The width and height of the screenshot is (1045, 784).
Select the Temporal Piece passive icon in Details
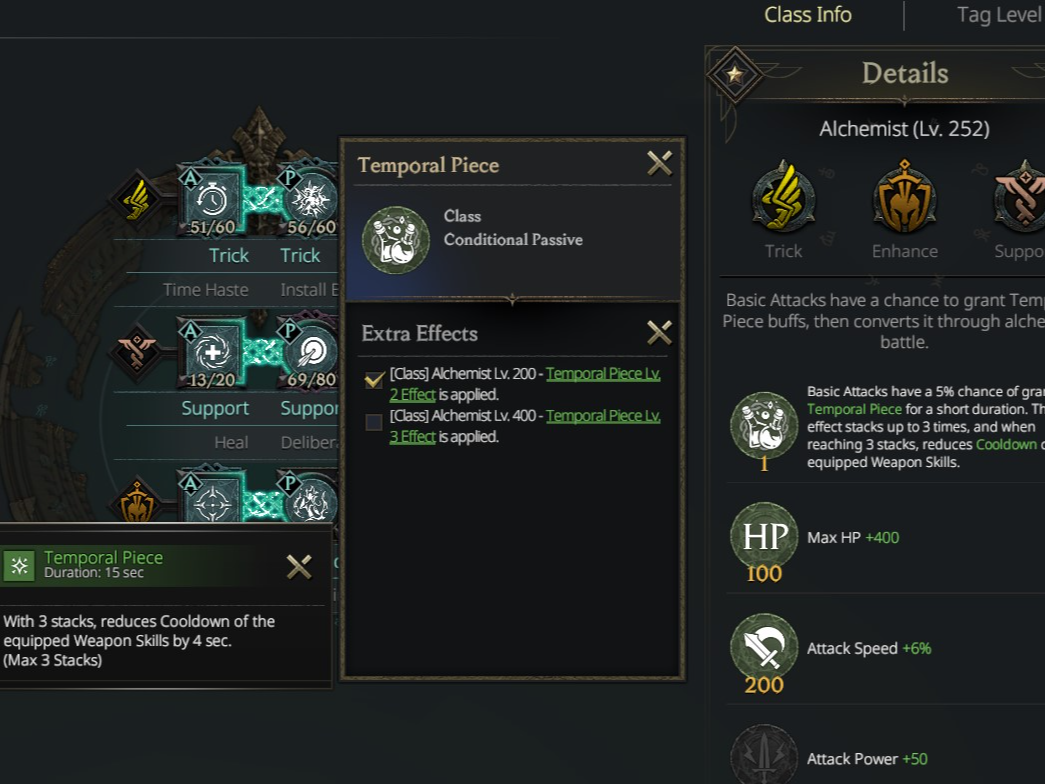point(764,424)
